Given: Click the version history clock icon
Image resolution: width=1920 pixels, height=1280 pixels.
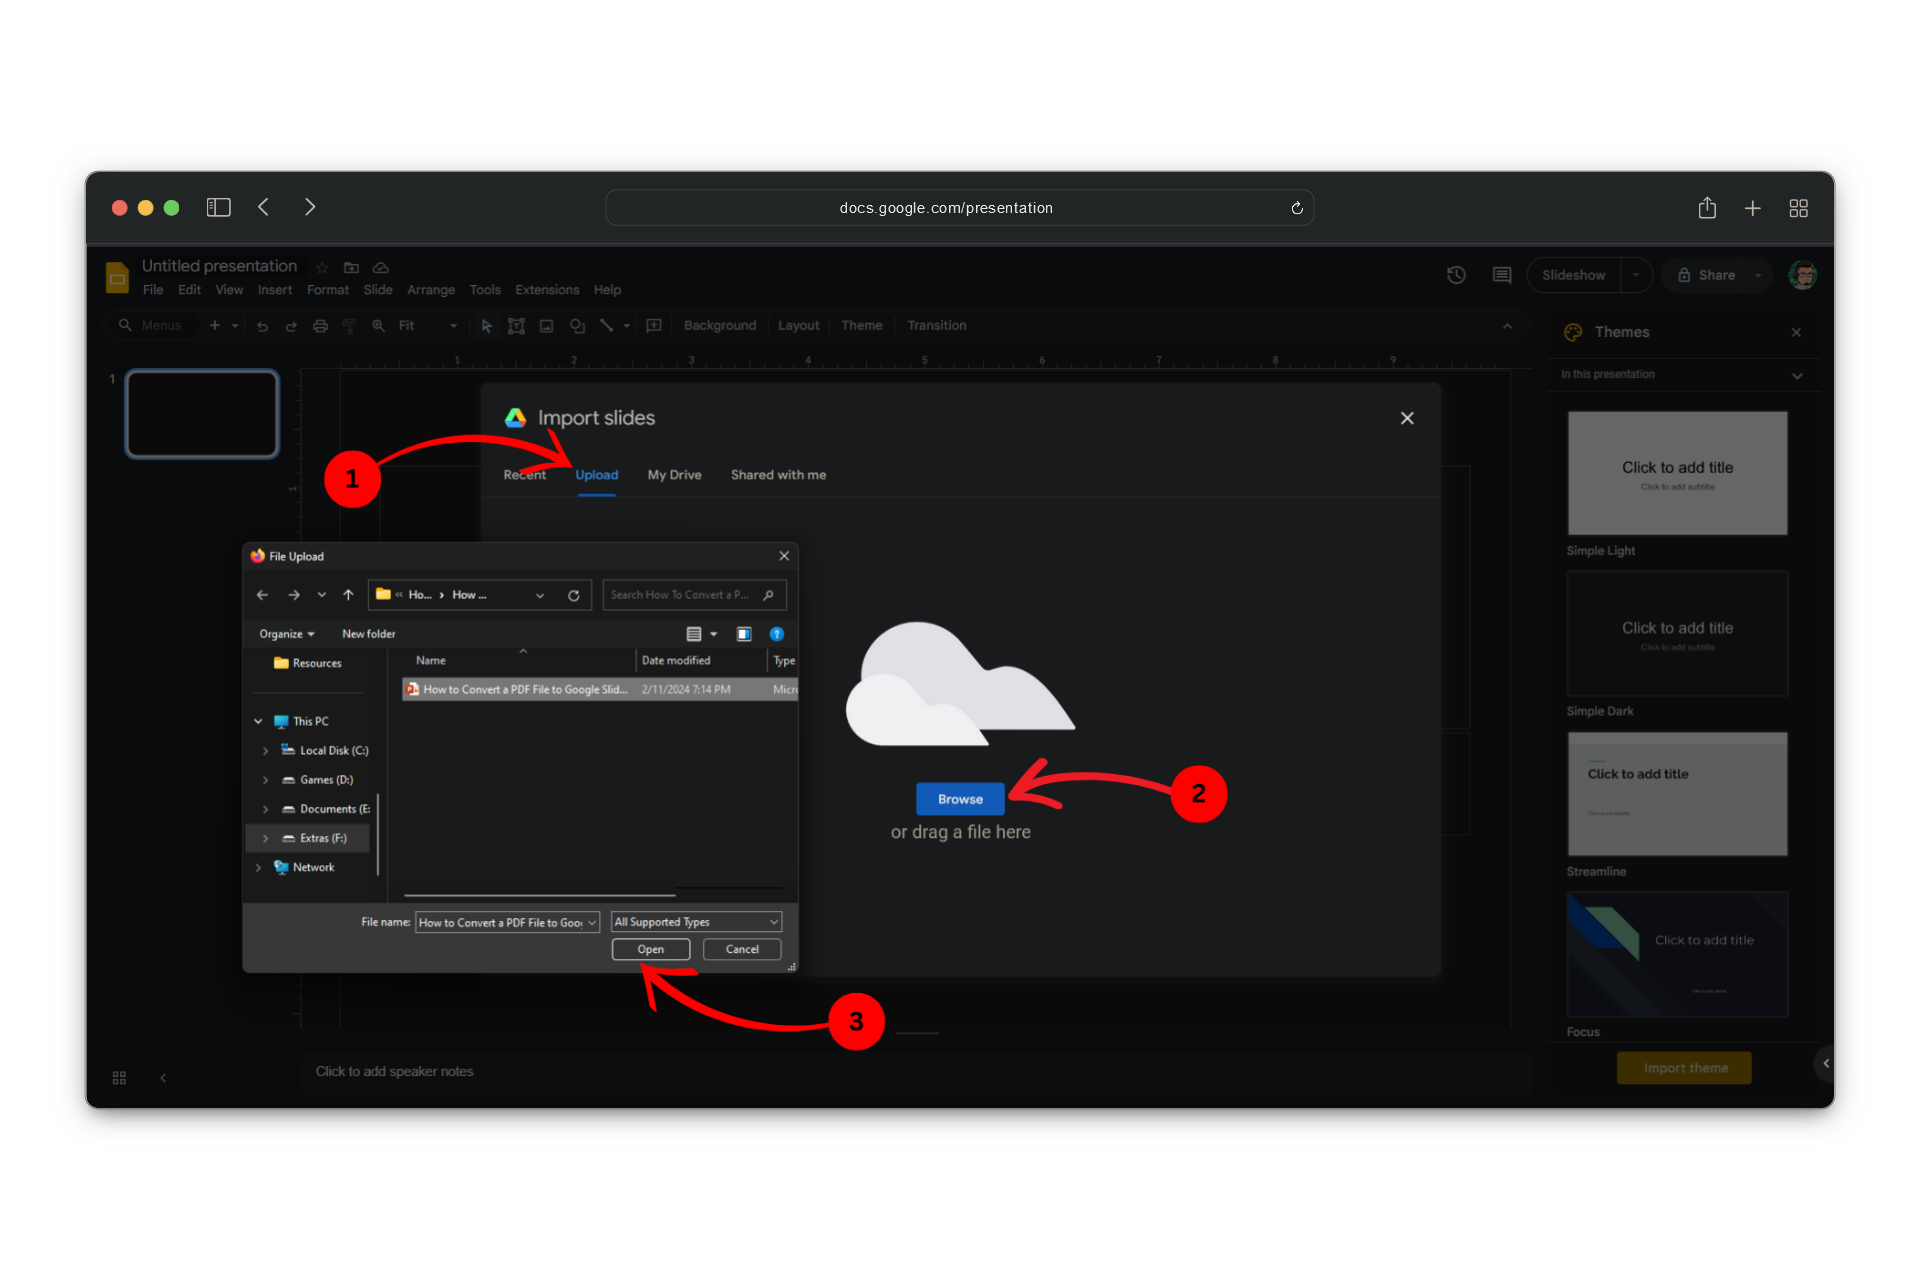Looking at the screenshot, I should 1456,275.
